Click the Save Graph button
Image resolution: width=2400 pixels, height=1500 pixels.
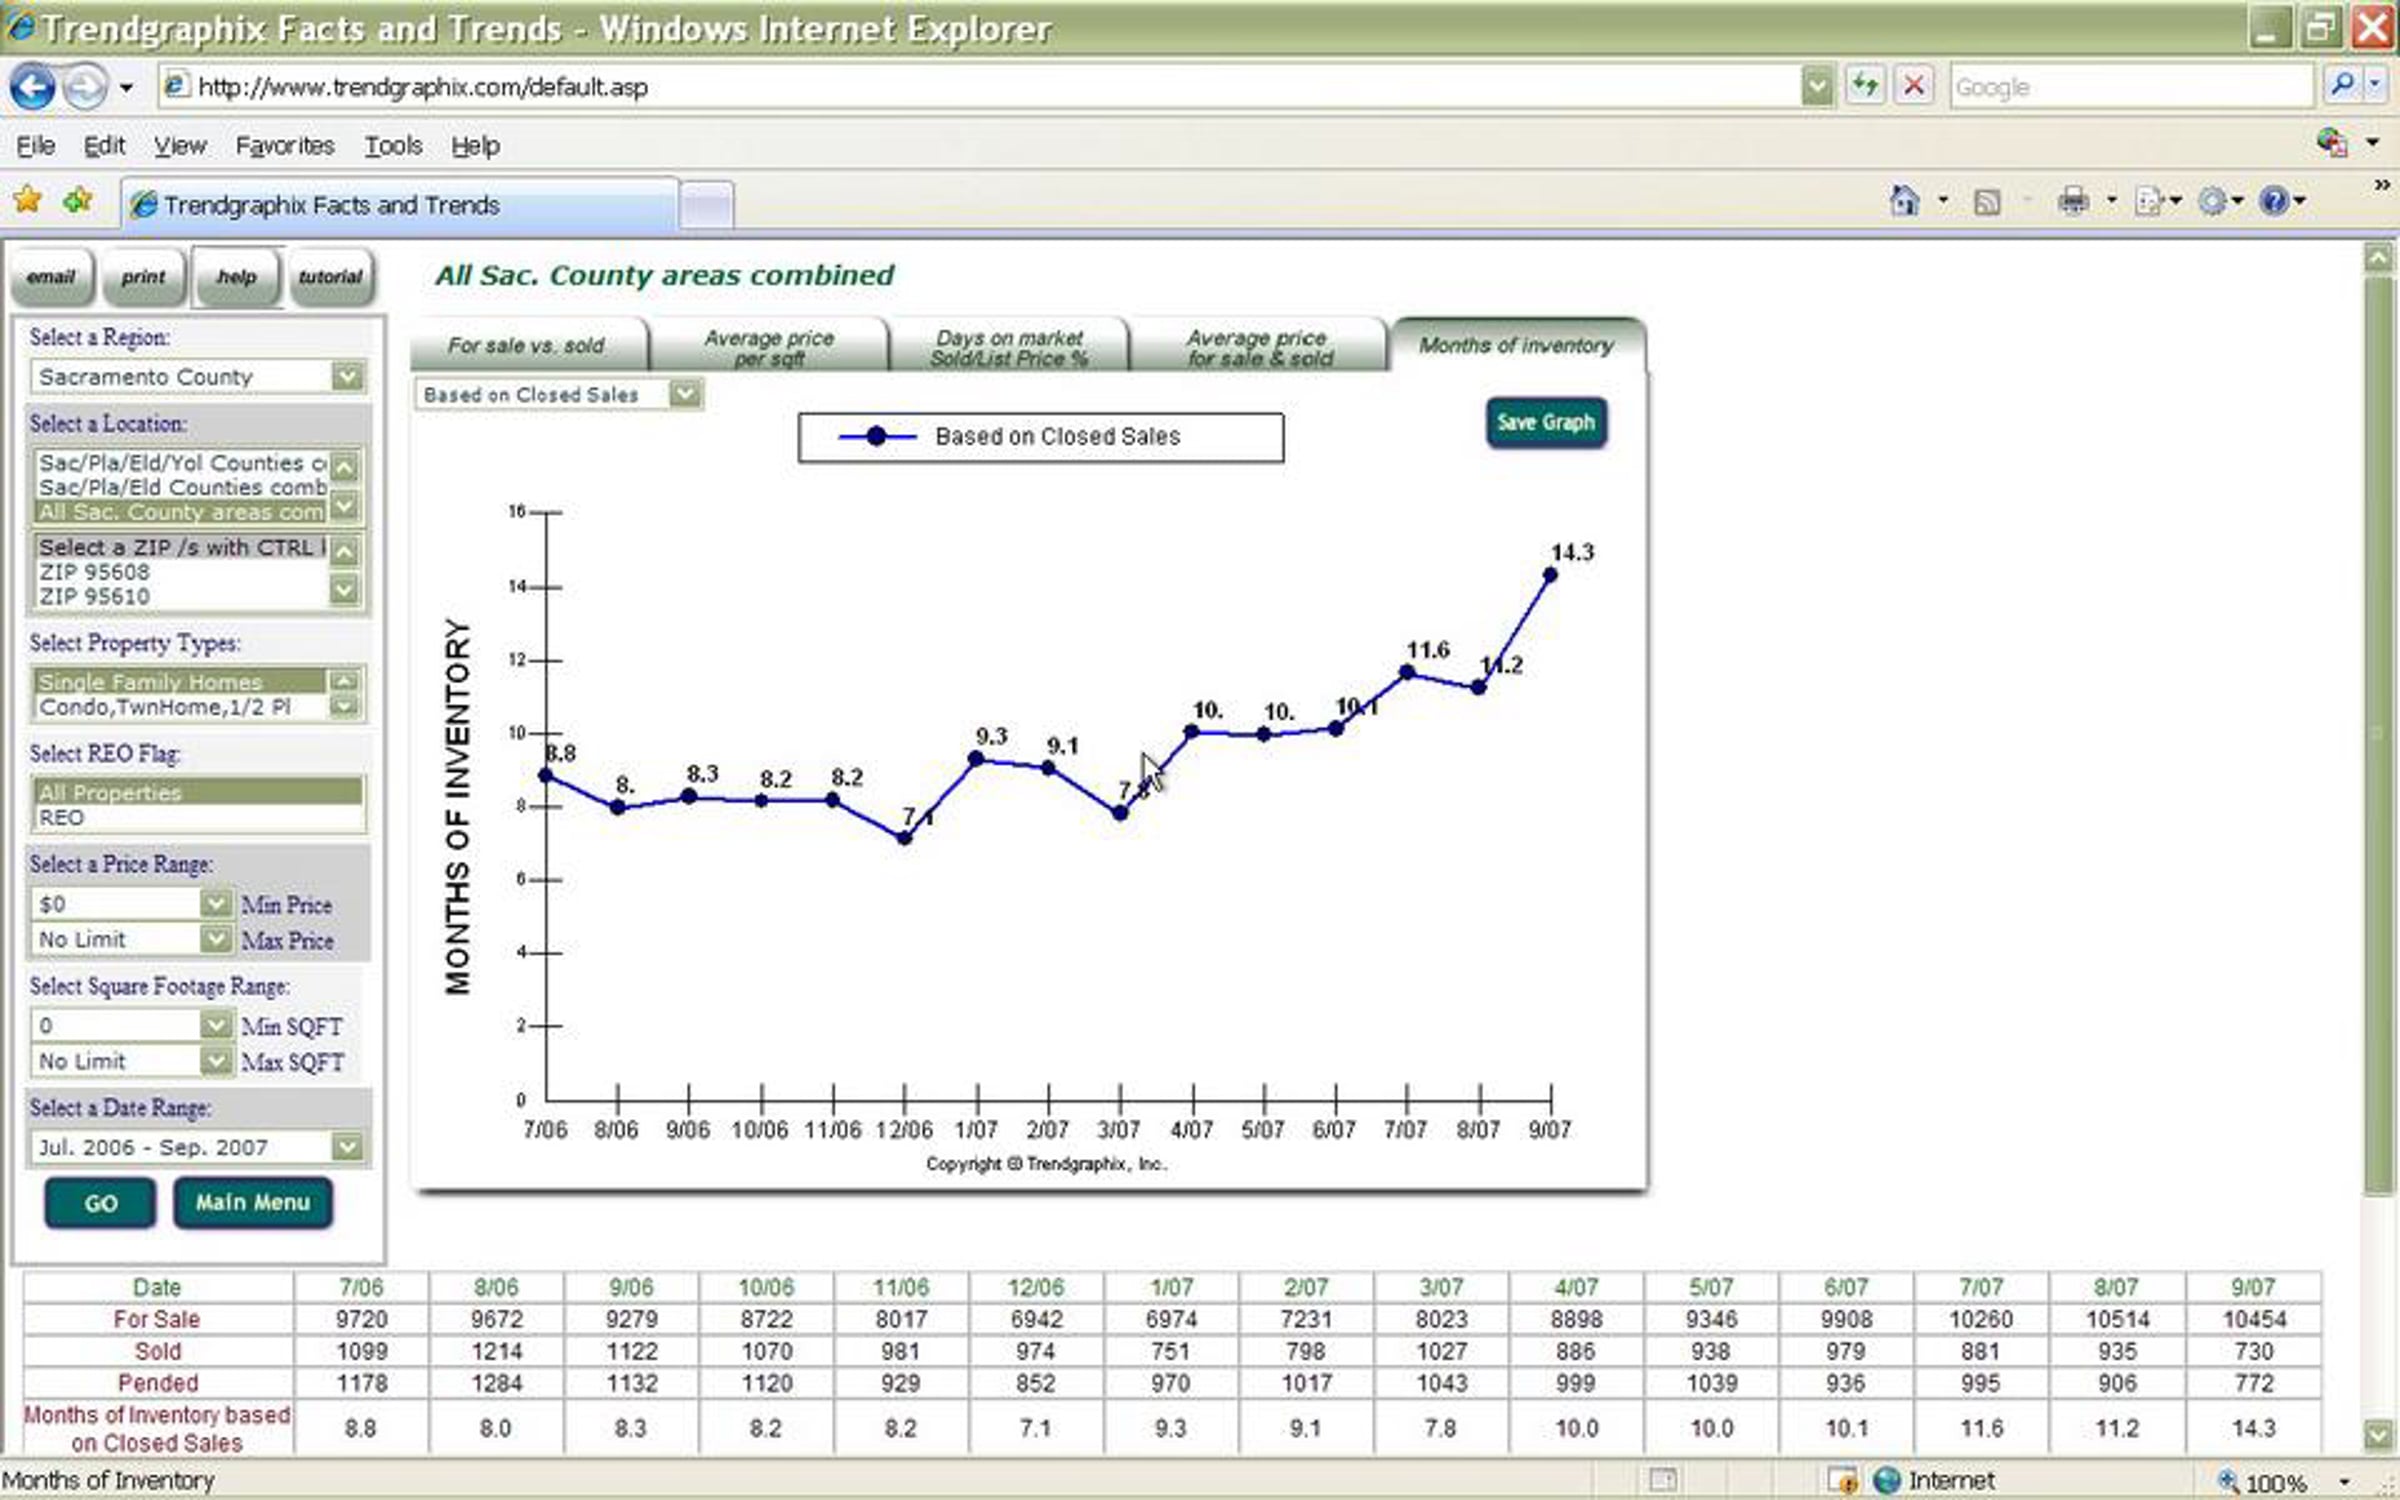point(1545,423)
